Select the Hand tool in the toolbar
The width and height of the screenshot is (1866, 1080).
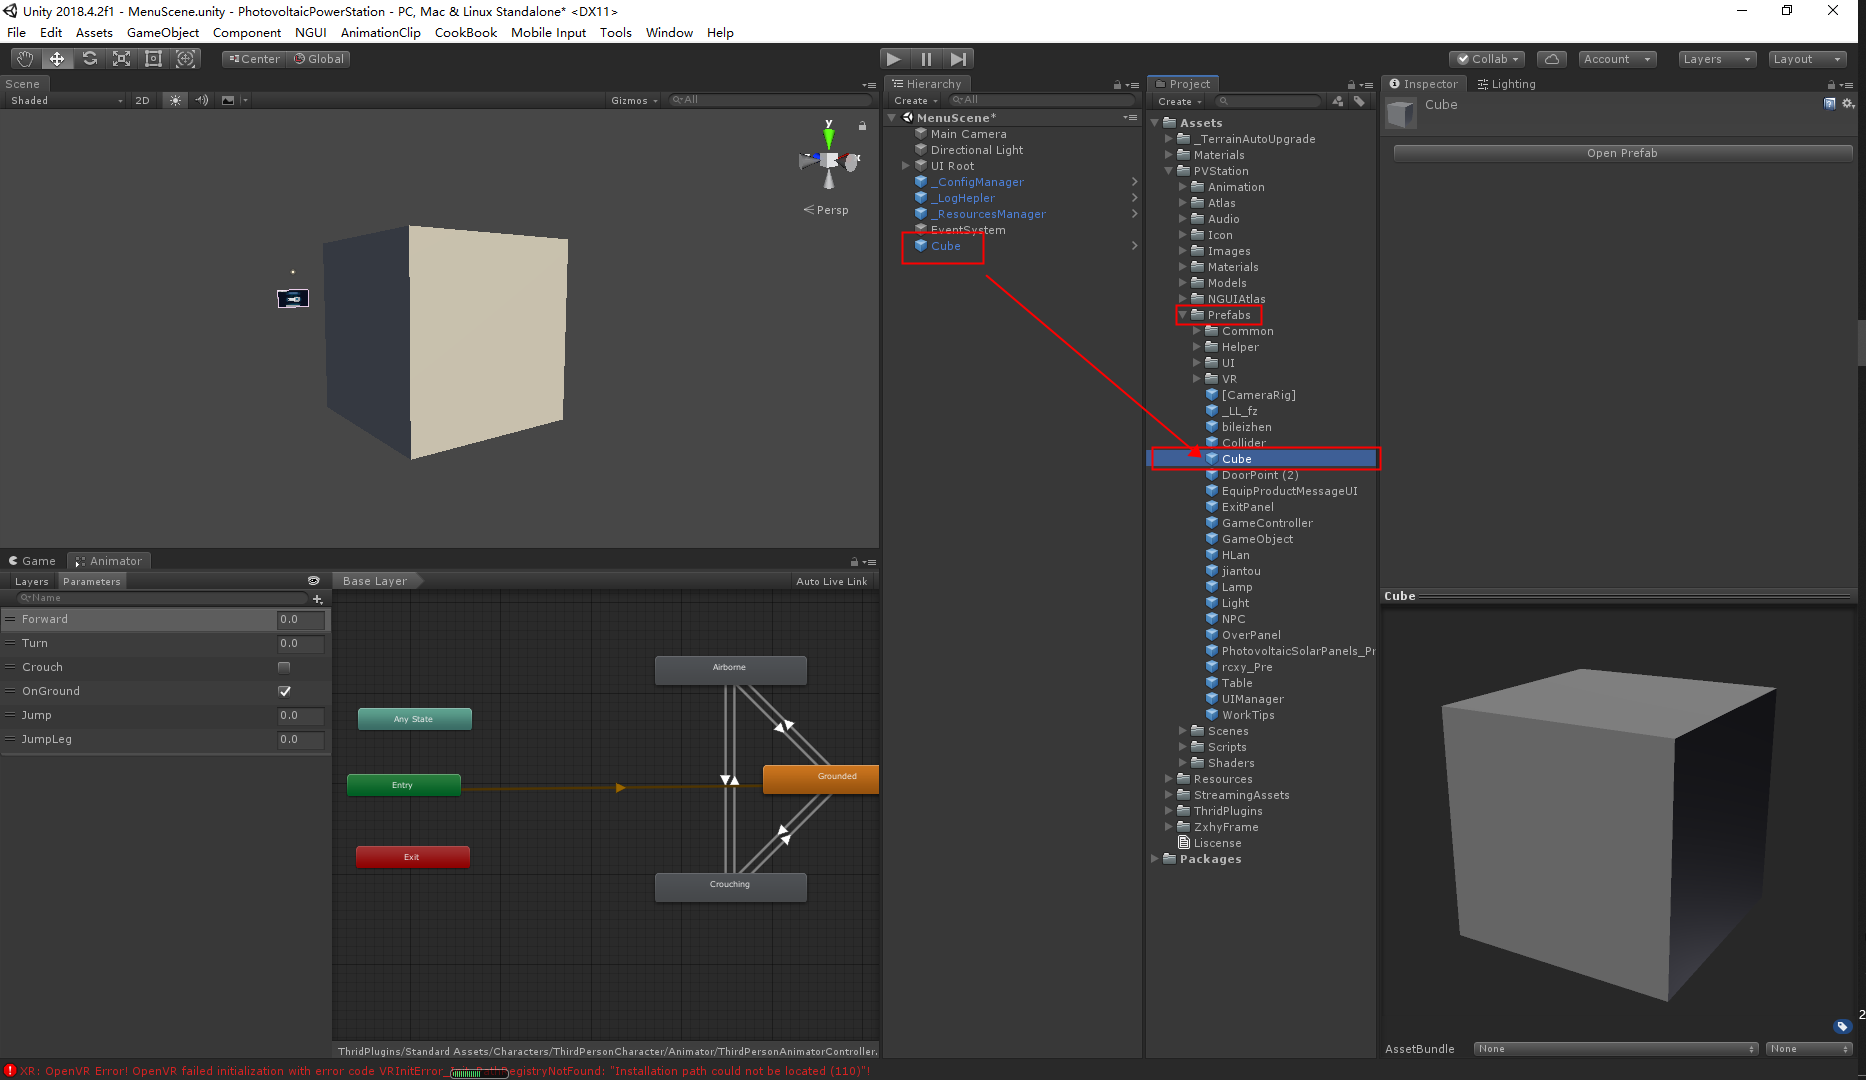coord(25,58)
